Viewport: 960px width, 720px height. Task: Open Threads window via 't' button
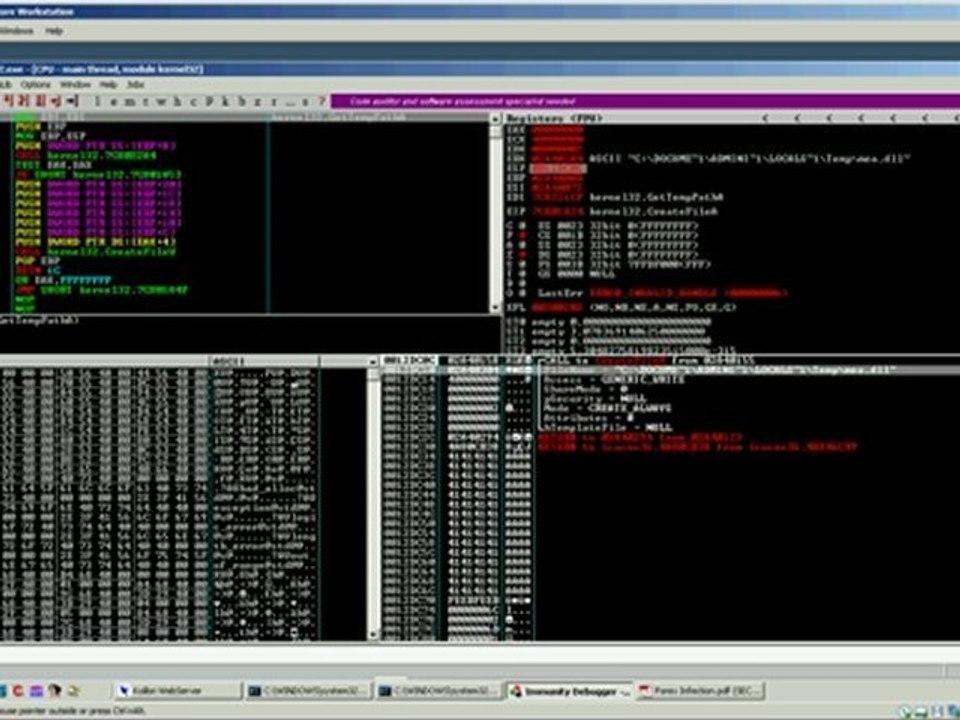click(145, 102)
